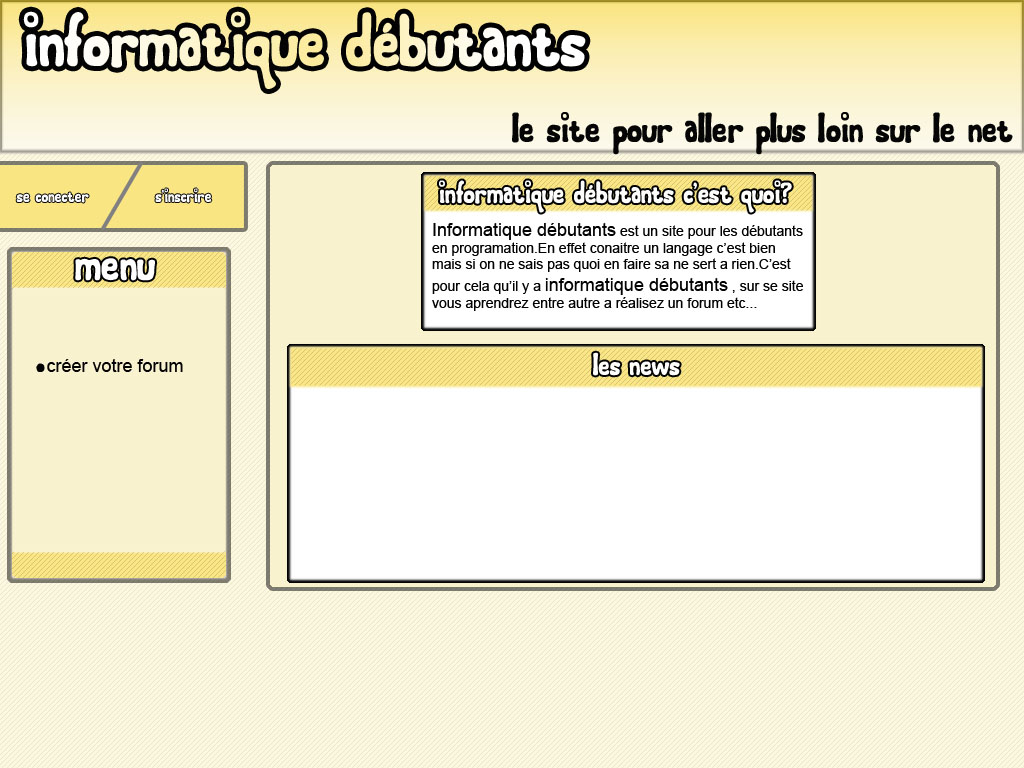Image resolution: width=1024 pixels, height=768 pixels.
Task: Click inside the empty les news content area
Action: click(x=636, y=480)
